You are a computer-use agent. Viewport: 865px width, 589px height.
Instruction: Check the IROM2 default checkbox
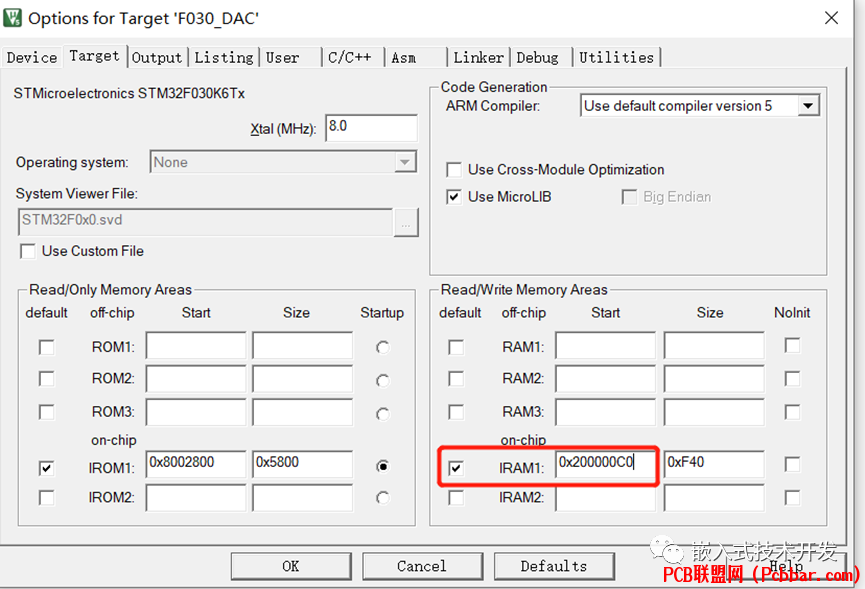tap(46, 498)
